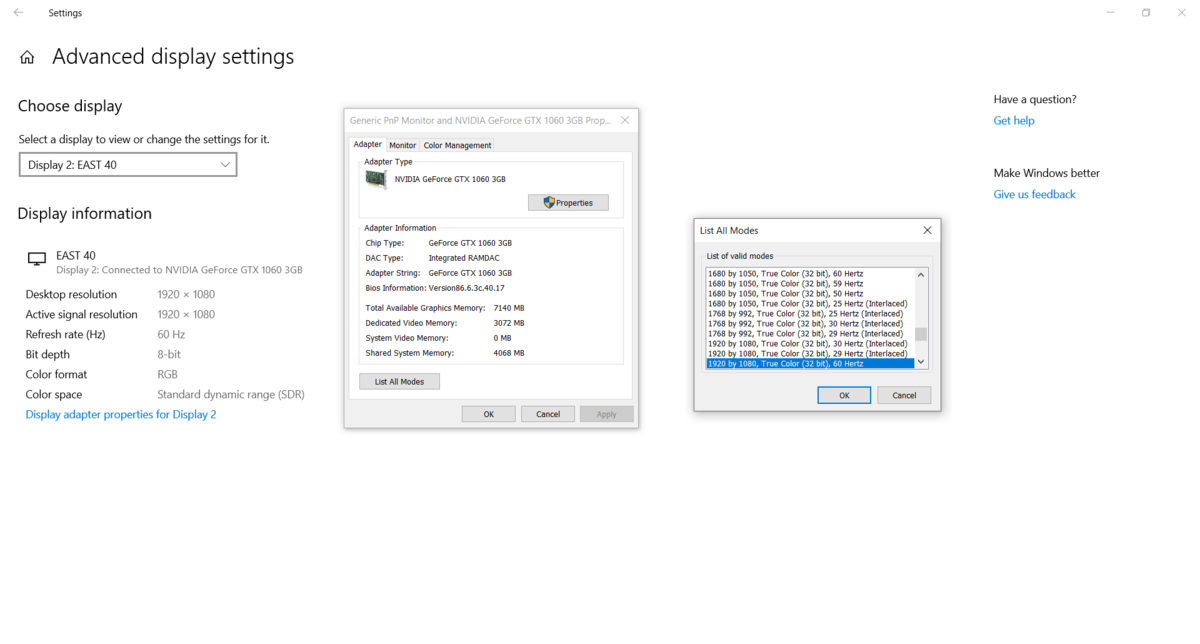Minimize the Settings window
The width and height of the screenshot is (1200, 644).
click(x=1111, y=13)
